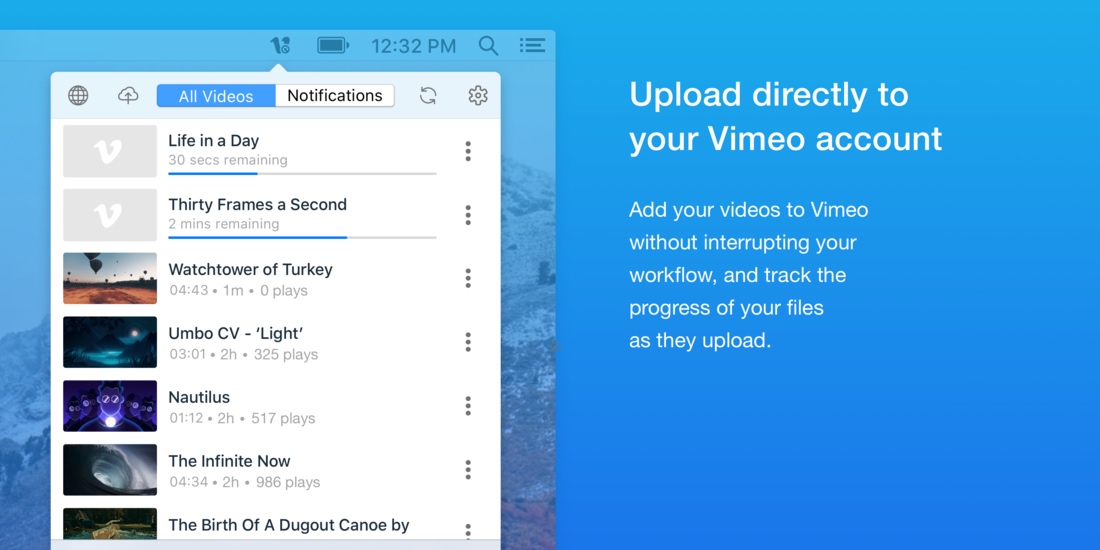Click the cloud upload icon
Screen dimensions: 1100x550
coord(128,95)
